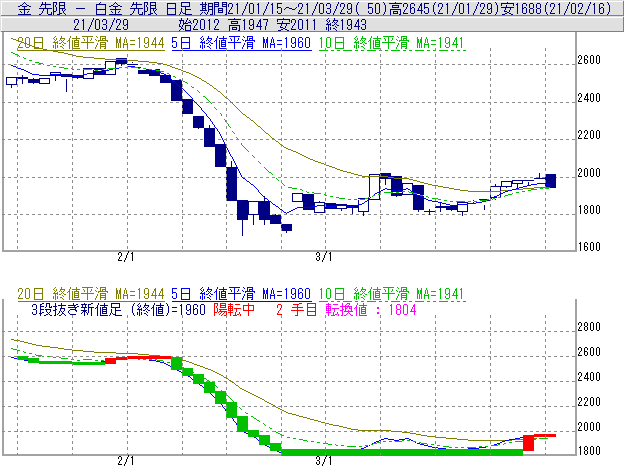Select the upper chart 10日 終値平滑 MA=1941 legend
624x473 pixels.
392,43
